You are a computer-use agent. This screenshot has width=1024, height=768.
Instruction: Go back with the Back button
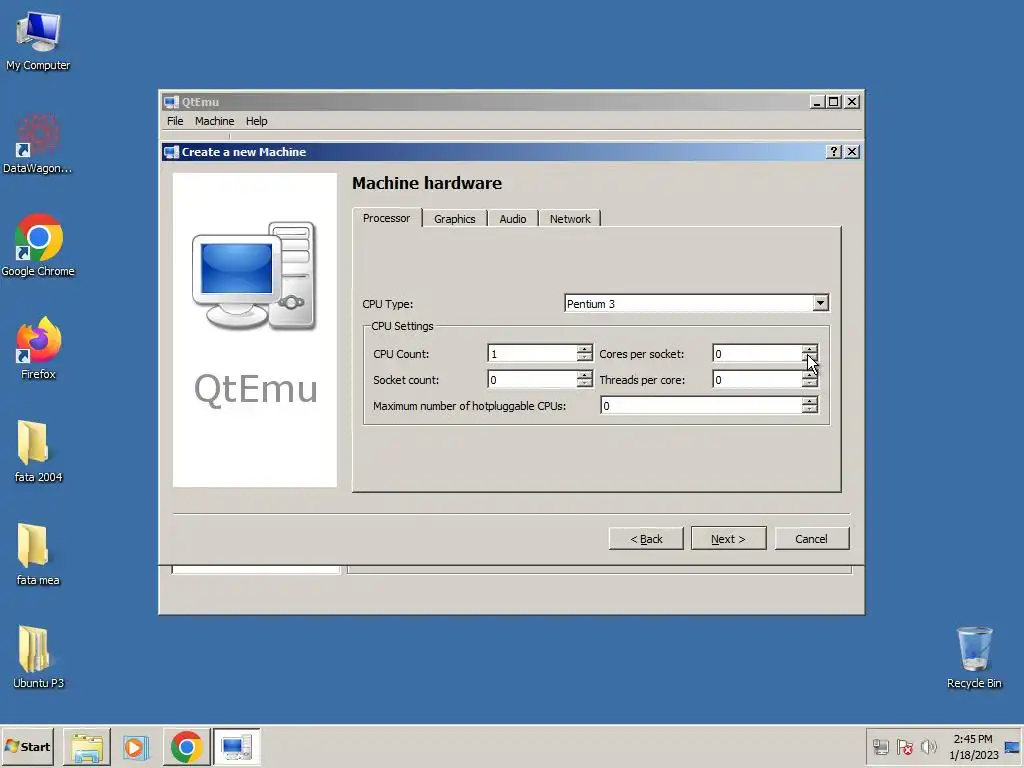pos(646,539)
